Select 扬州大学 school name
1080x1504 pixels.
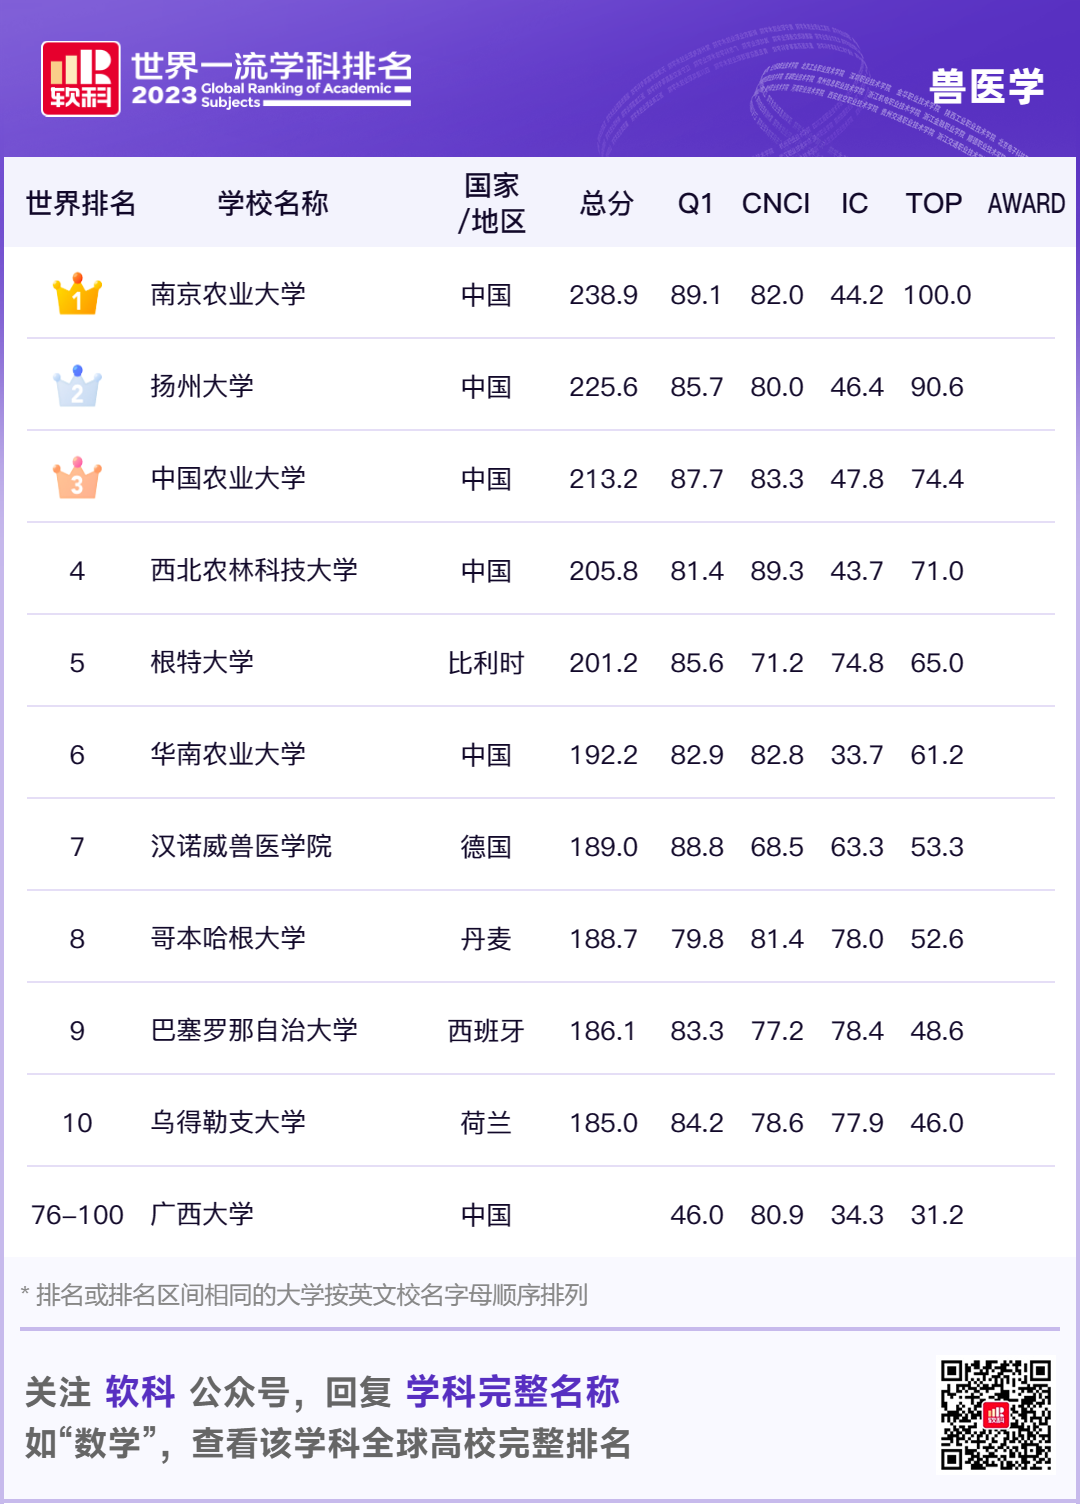[x=202, y=387]
